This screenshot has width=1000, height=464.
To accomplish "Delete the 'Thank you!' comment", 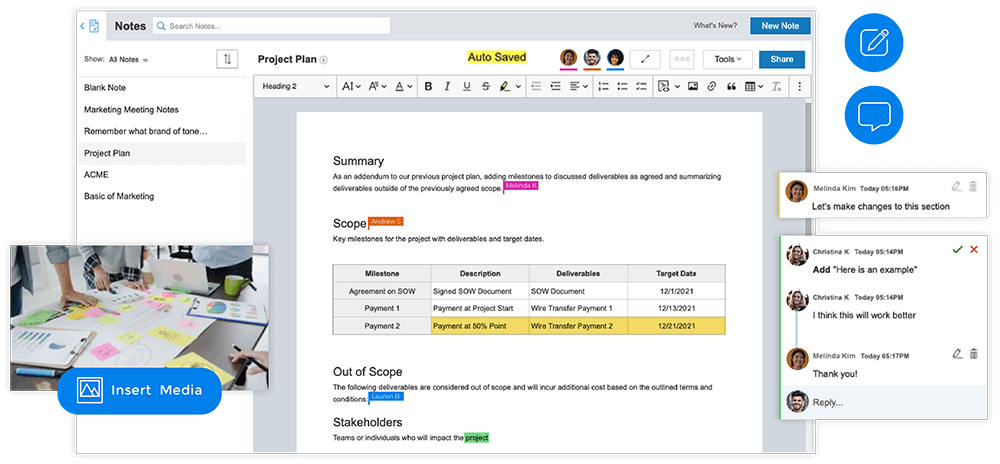I will point(973,353).
